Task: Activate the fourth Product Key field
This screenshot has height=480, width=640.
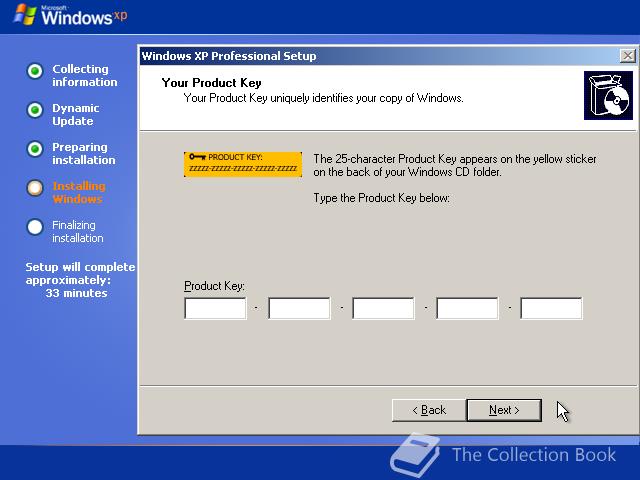Action: click(x=467, y=308)
